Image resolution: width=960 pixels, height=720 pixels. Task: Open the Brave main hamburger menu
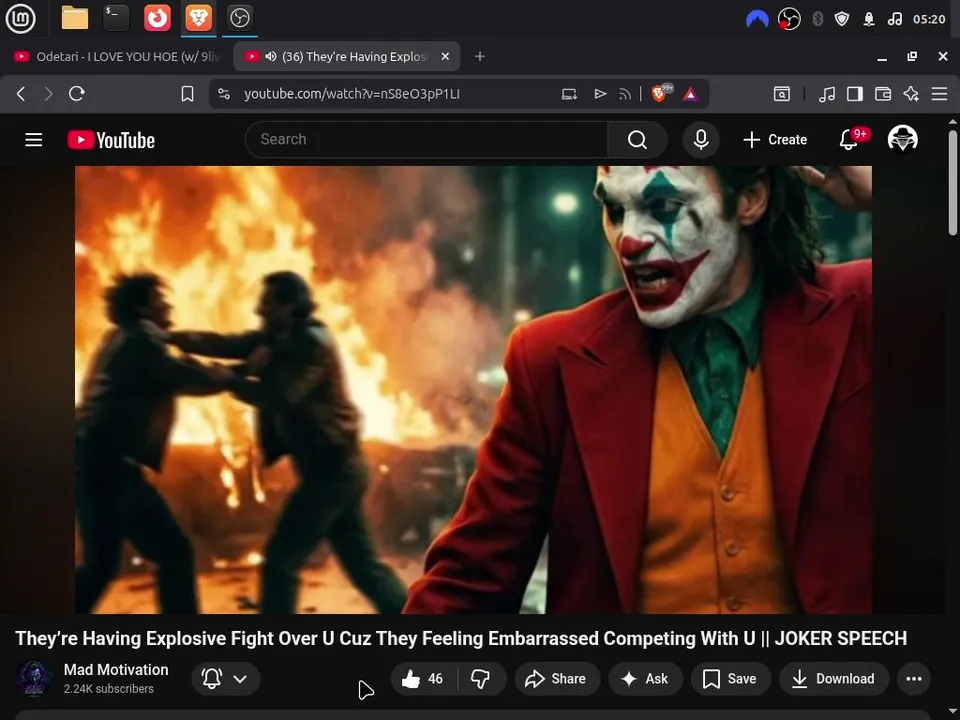coord(939,94)
